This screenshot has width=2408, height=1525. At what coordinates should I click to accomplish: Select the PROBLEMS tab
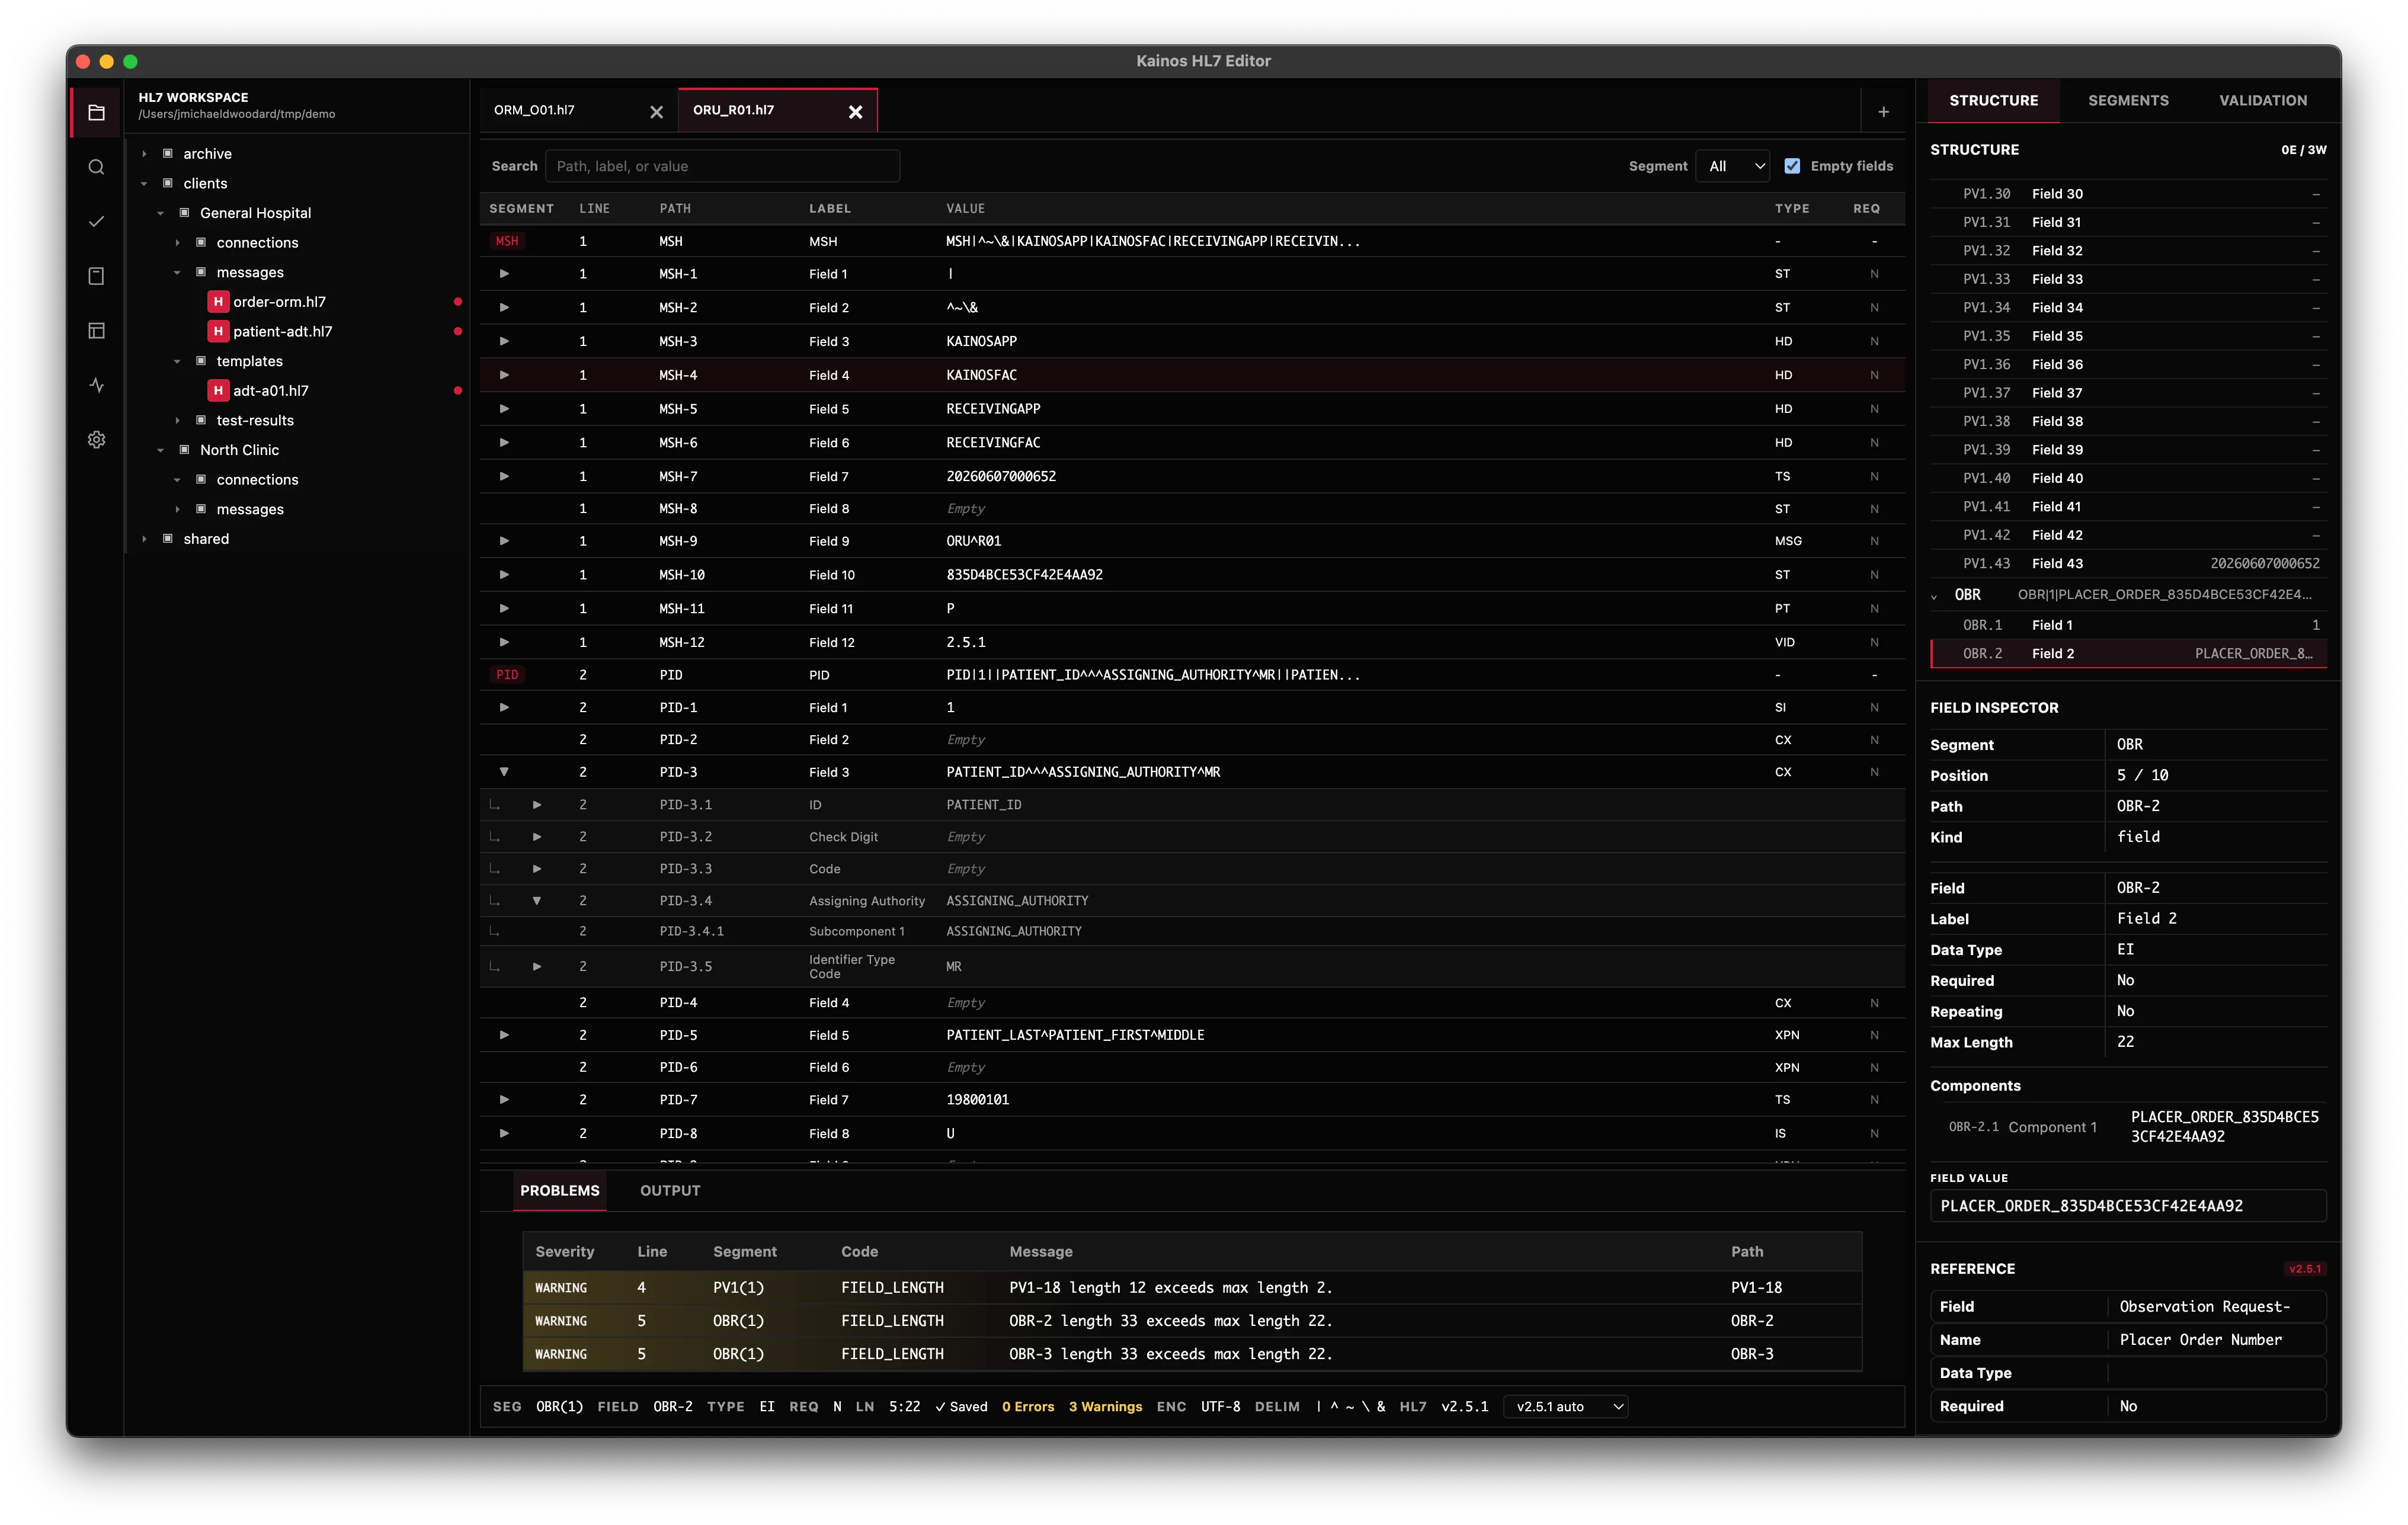tap(559, 1190)
